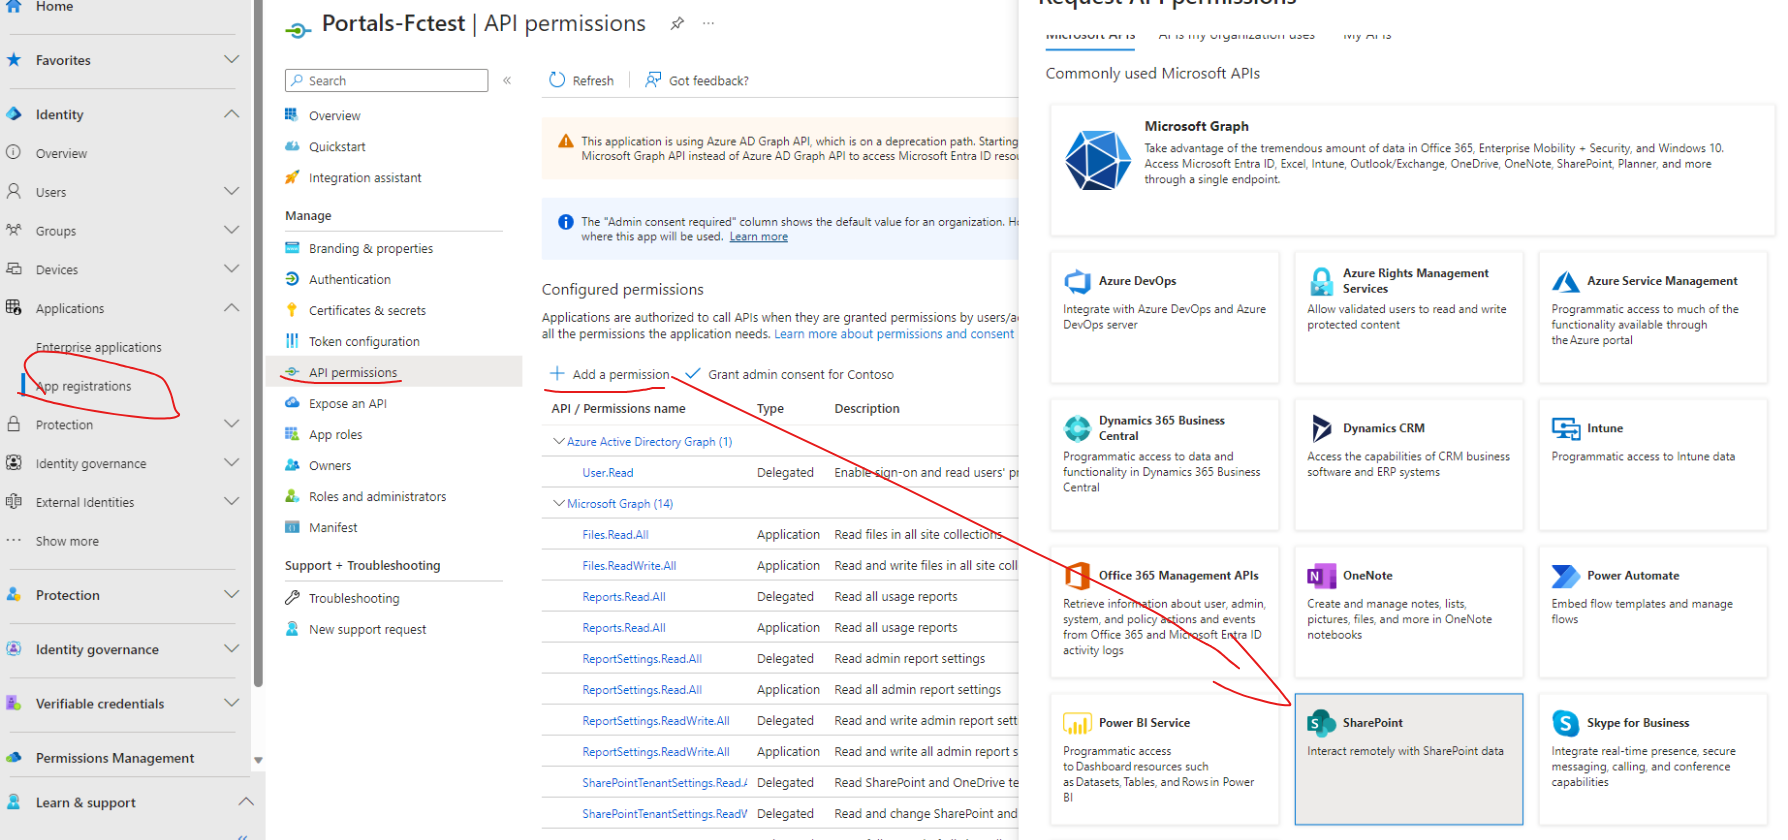Open the more options ellipsis by title
Screen dimensions: 1788x840
[x=708, y=23]
